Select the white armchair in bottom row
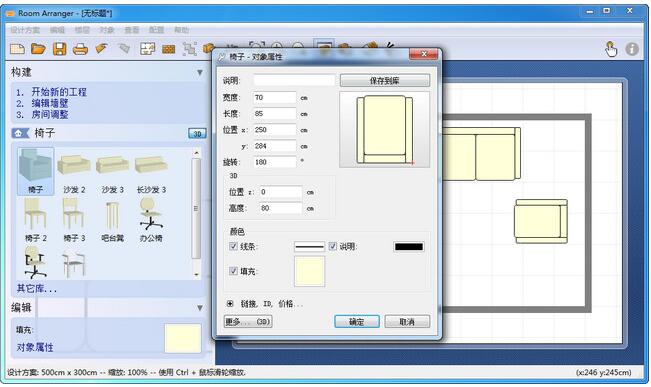Image resolution: width=651 pixels, height=387 pixels. (x=74, y=265)
